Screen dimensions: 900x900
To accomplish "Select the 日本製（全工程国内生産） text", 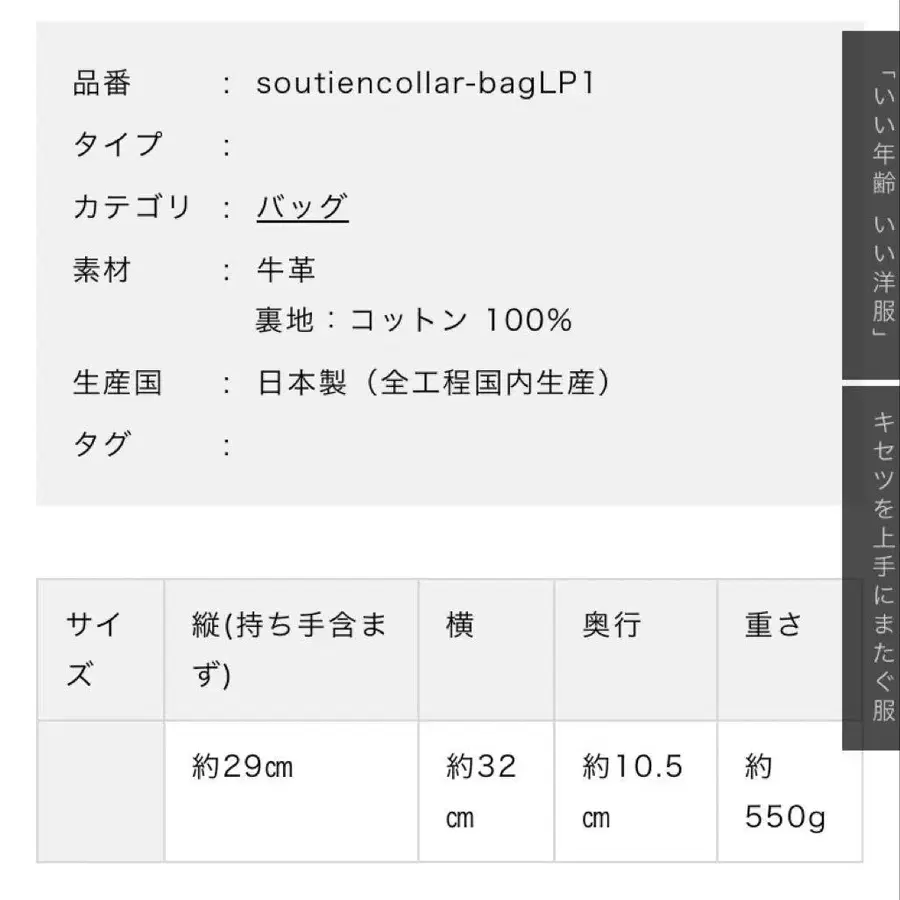I will [433, 383].
